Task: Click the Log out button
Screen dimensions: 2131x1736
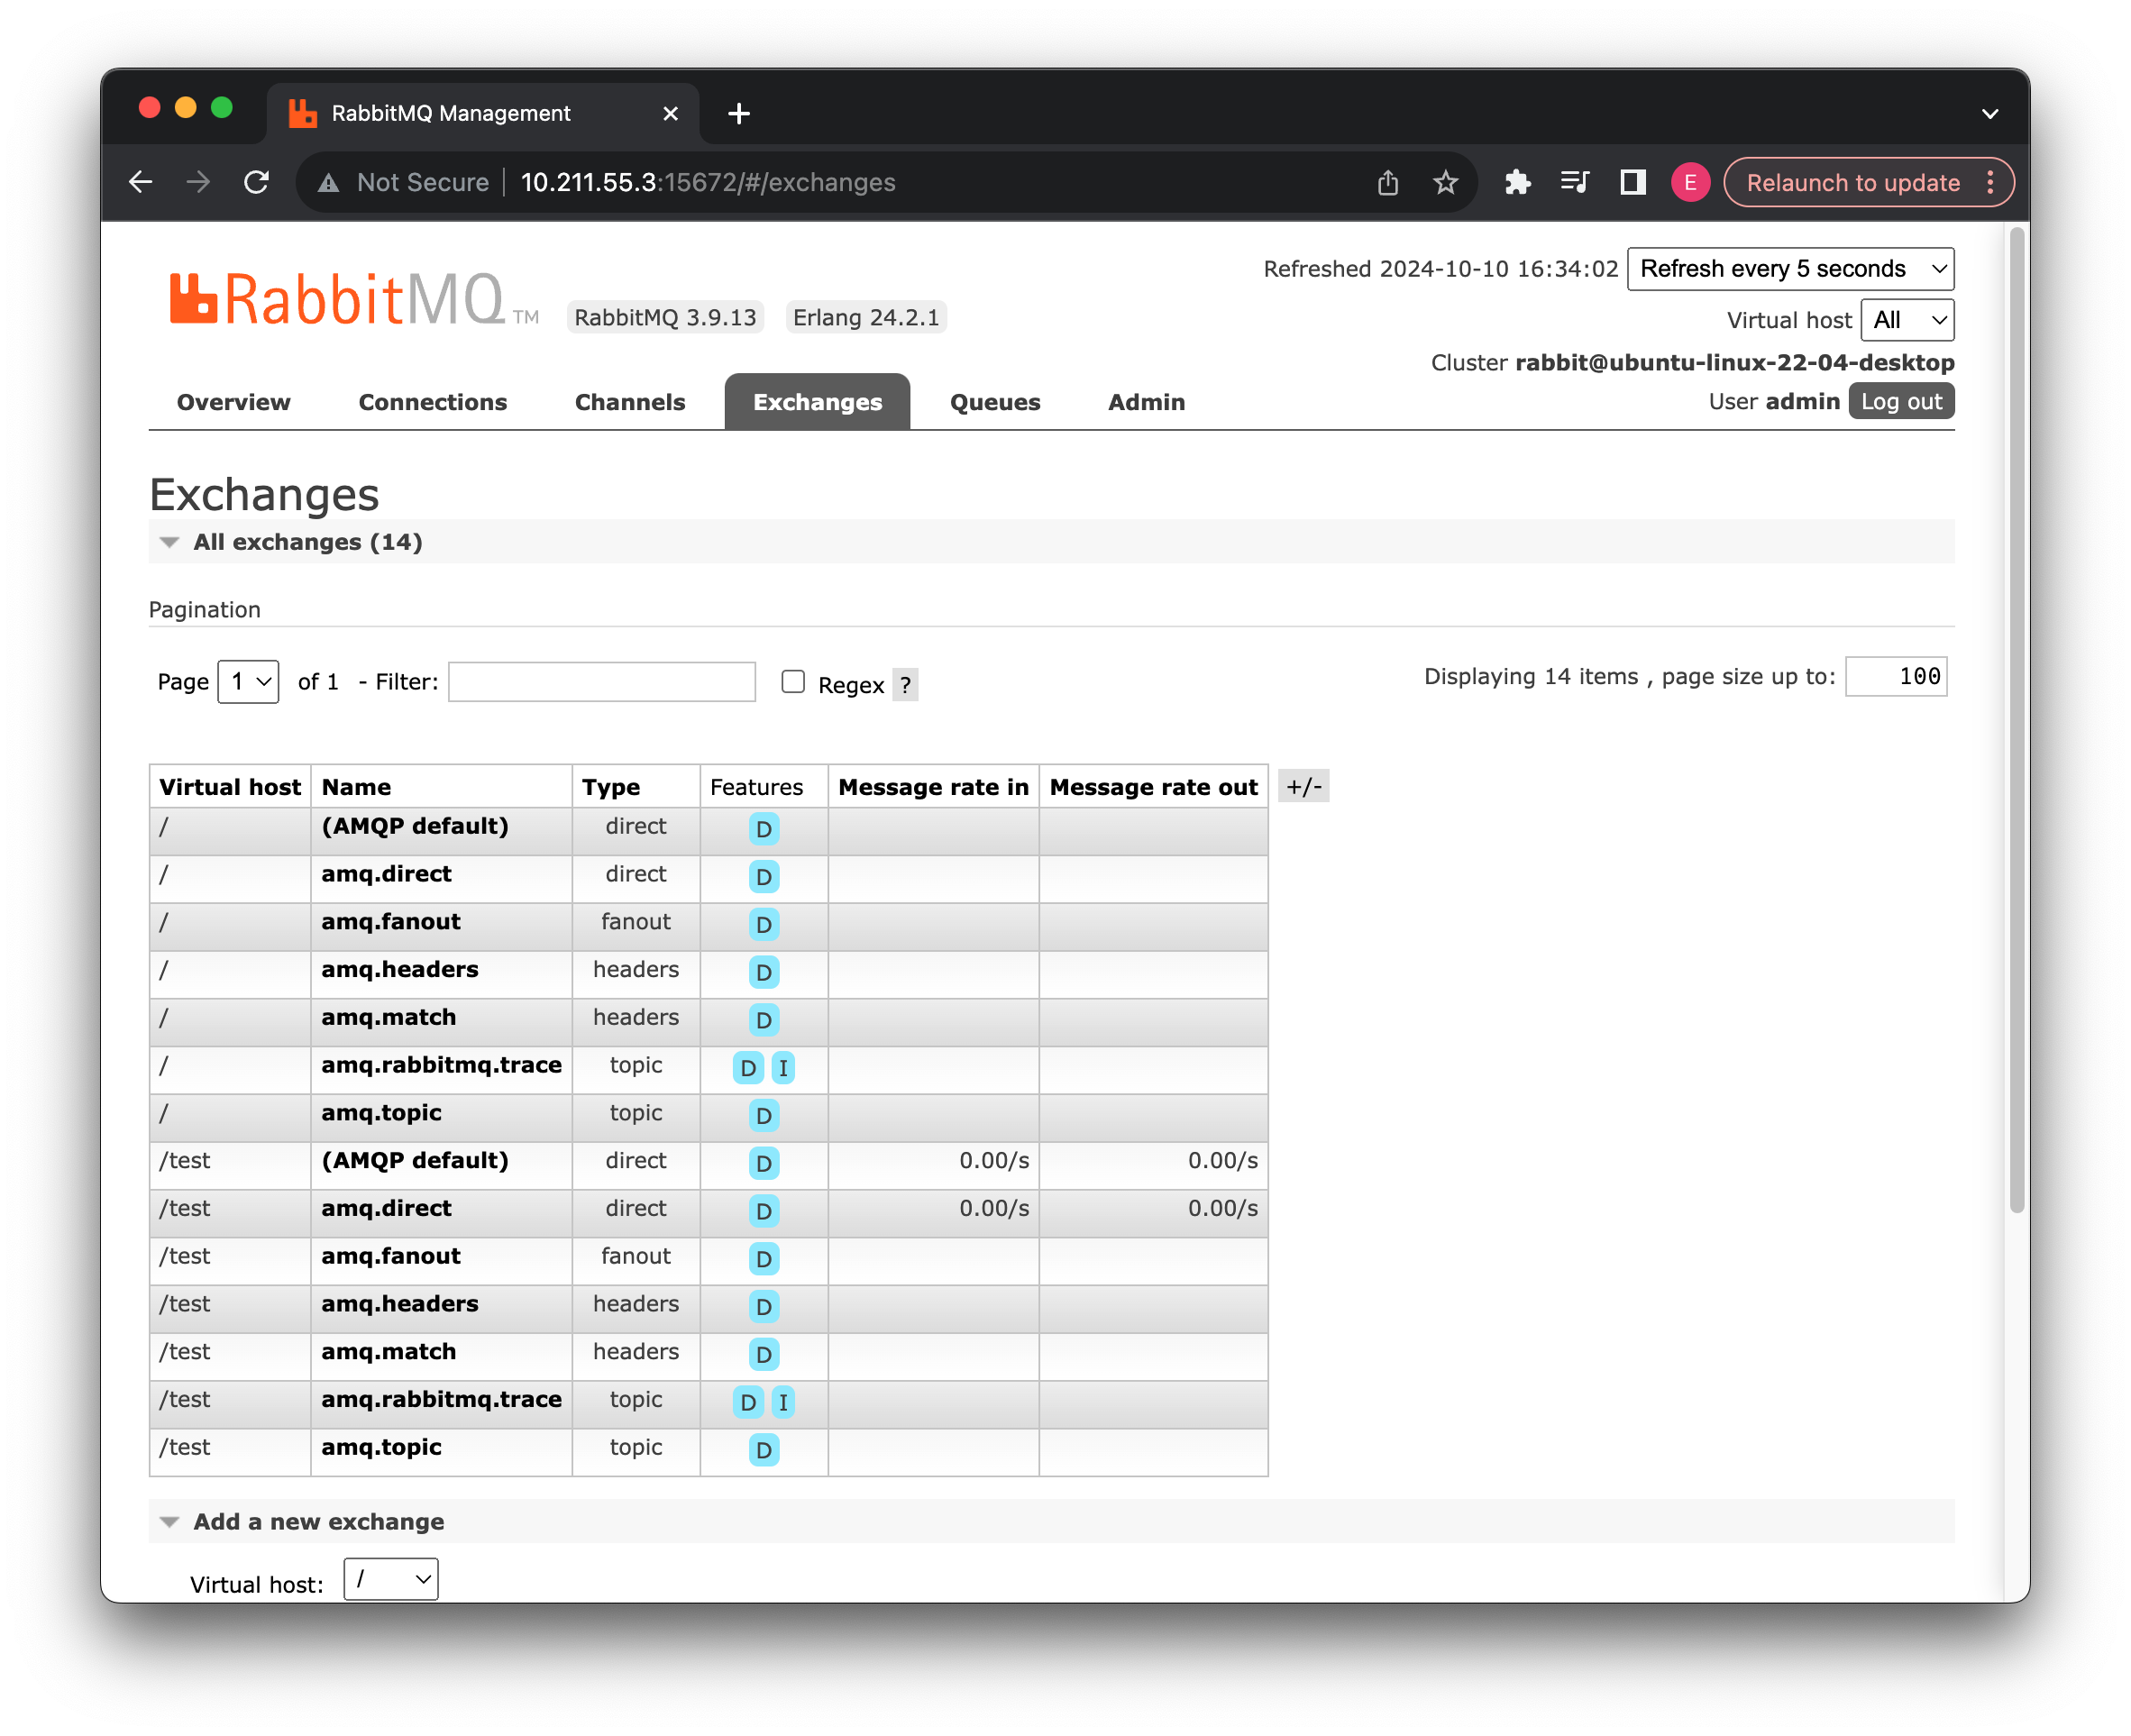Action: click(x=1900, y=402)
